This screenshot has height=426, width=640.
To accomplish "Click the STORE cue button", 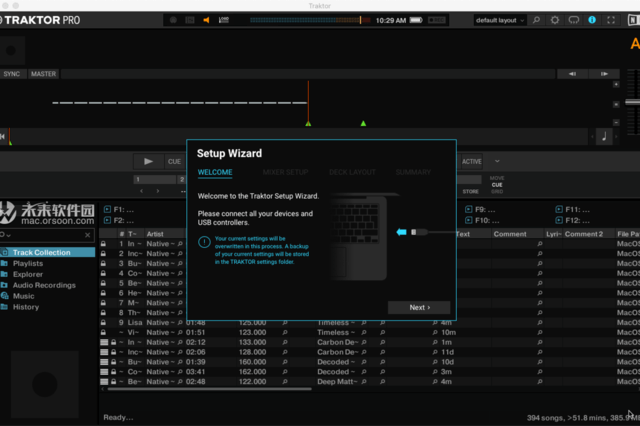I will click(470, 191).
